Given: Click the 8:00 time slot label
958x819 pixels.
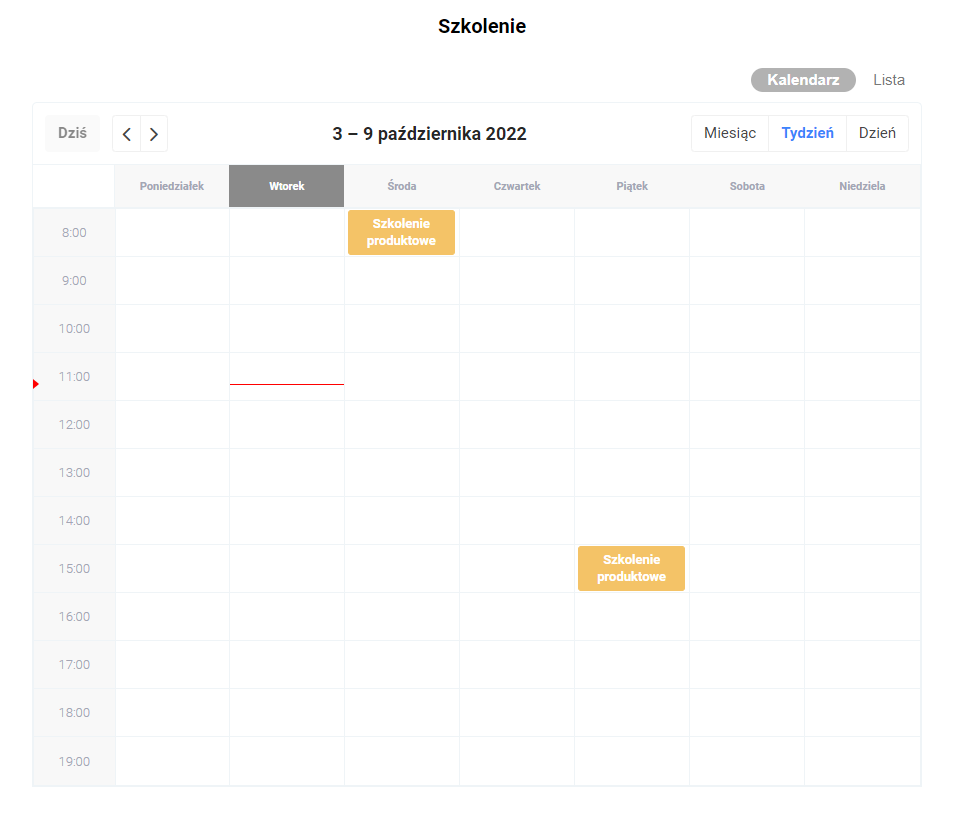Looking at the screenshot, I should tap(74, 233).
